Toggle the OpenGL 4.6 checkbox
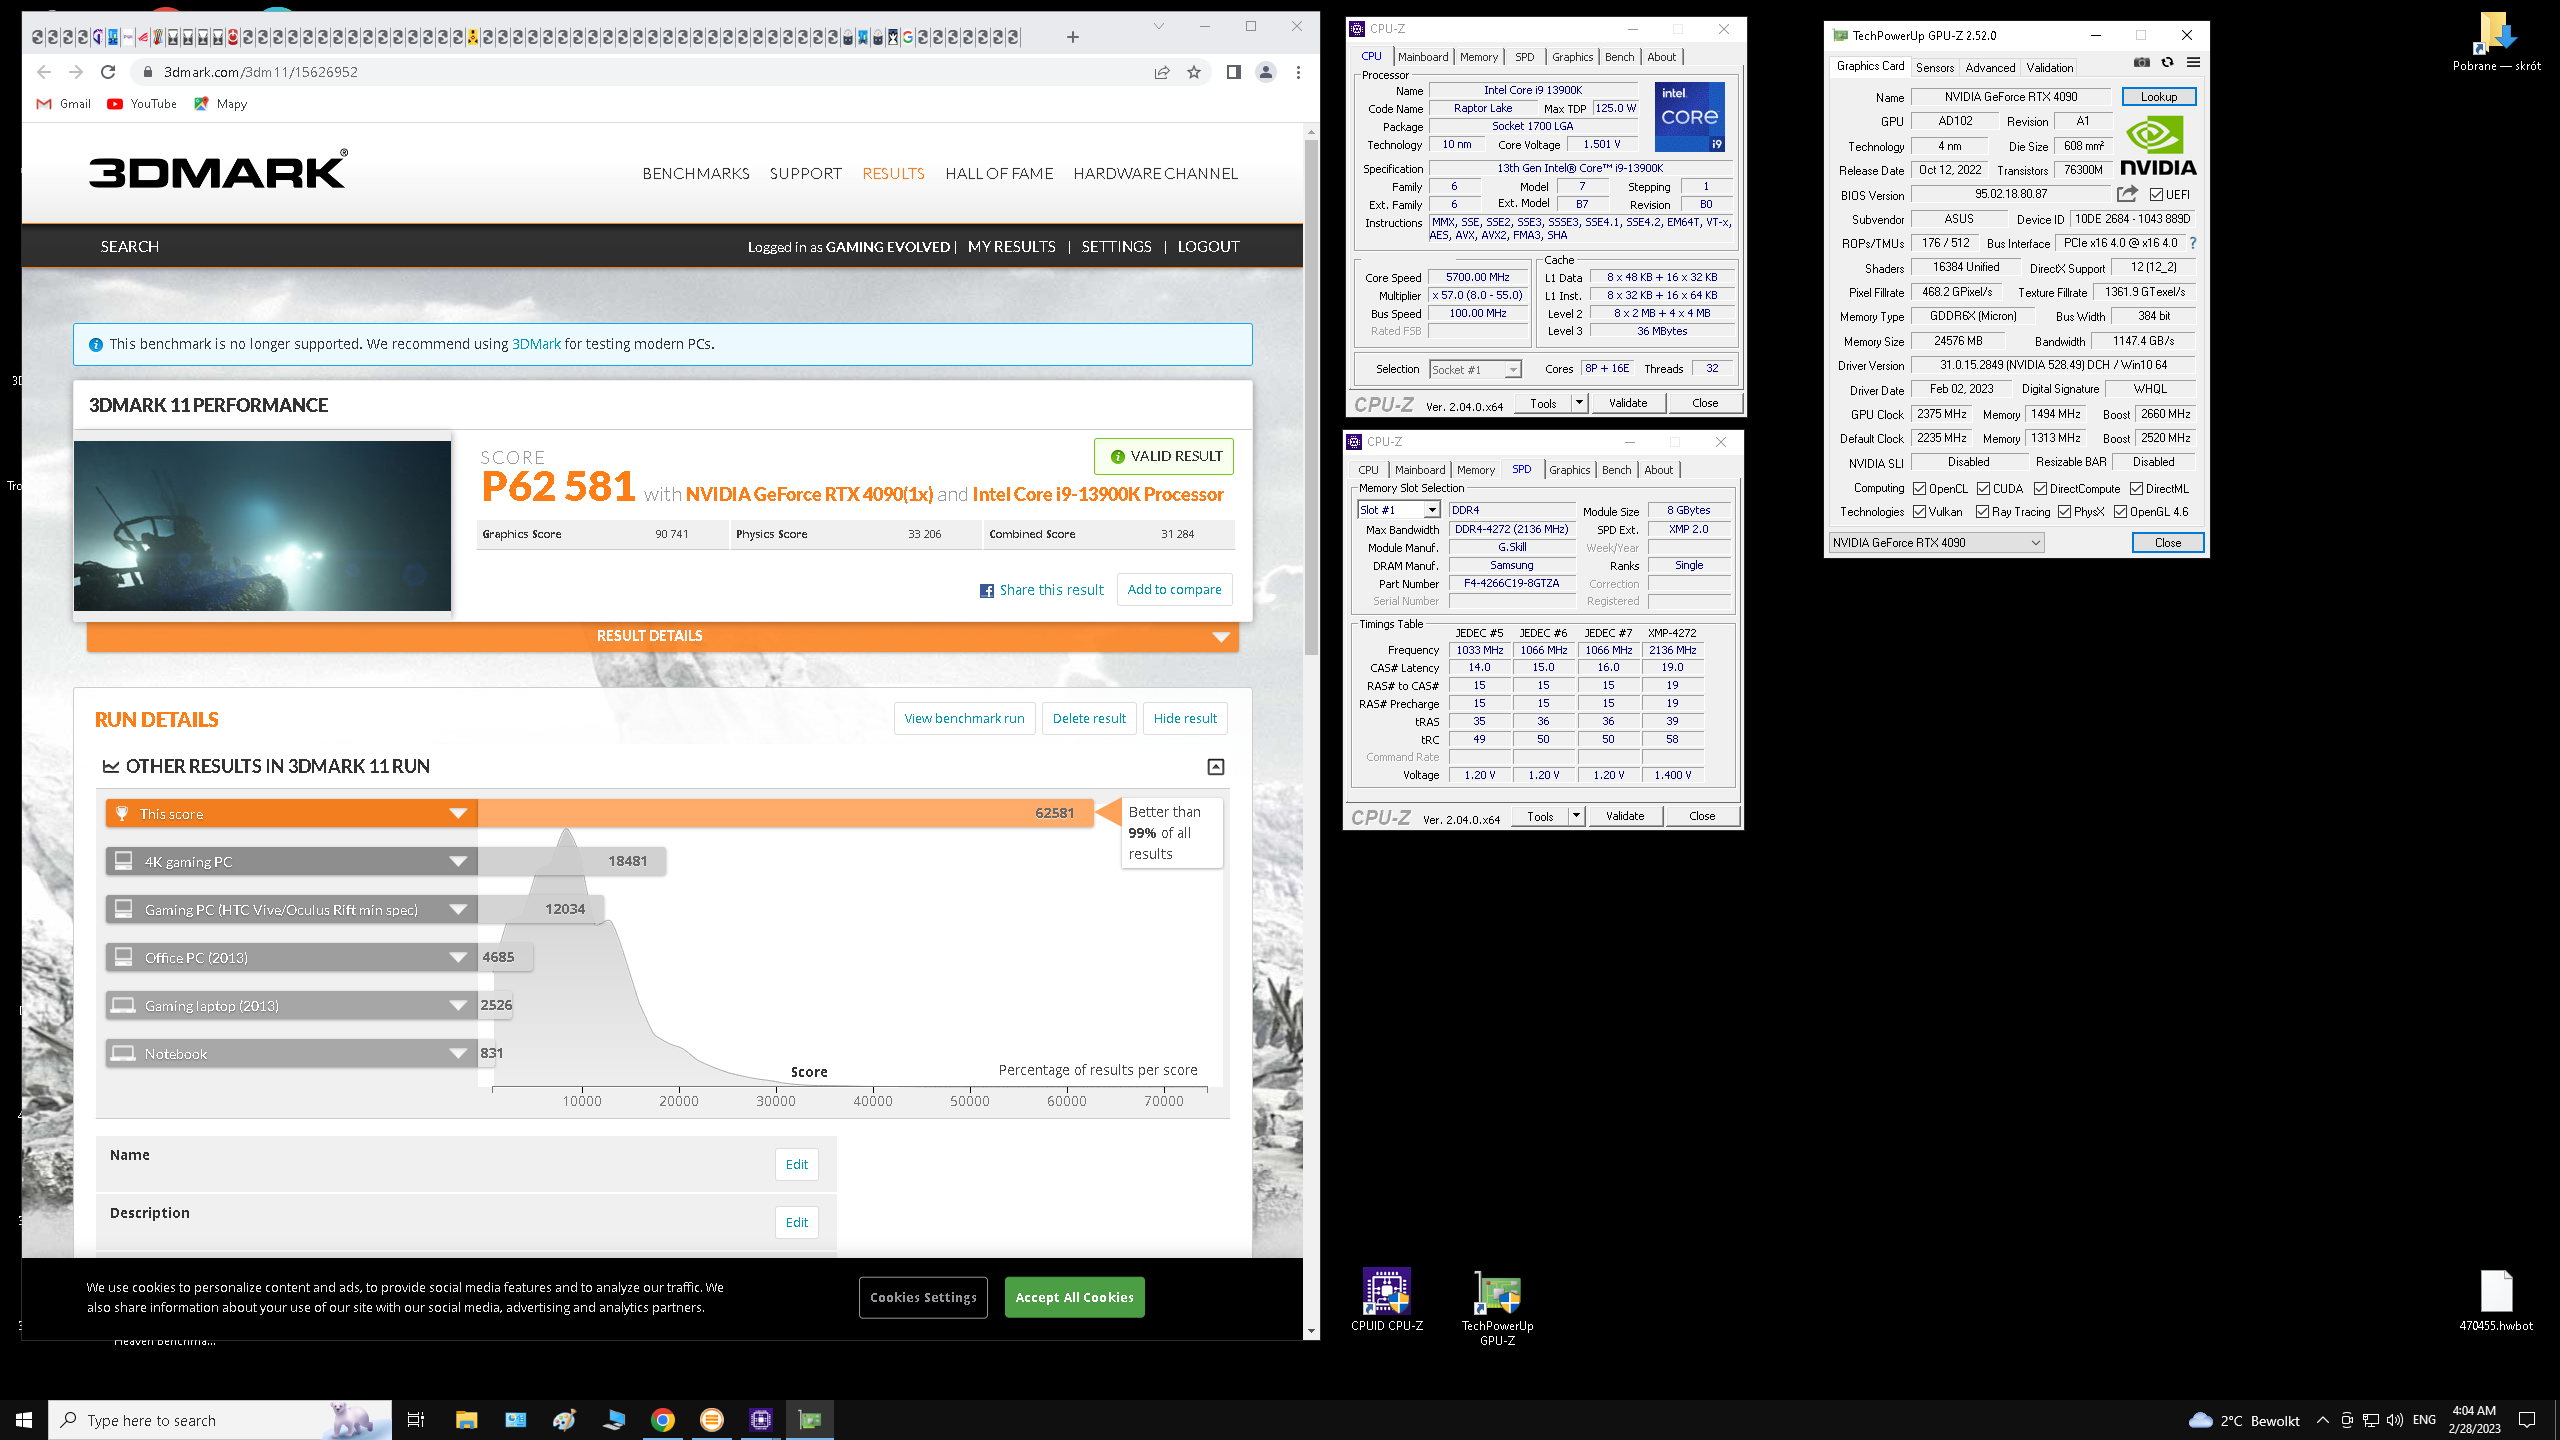Screen dimensions: 2560x1440 click(x=2120, y=512)
